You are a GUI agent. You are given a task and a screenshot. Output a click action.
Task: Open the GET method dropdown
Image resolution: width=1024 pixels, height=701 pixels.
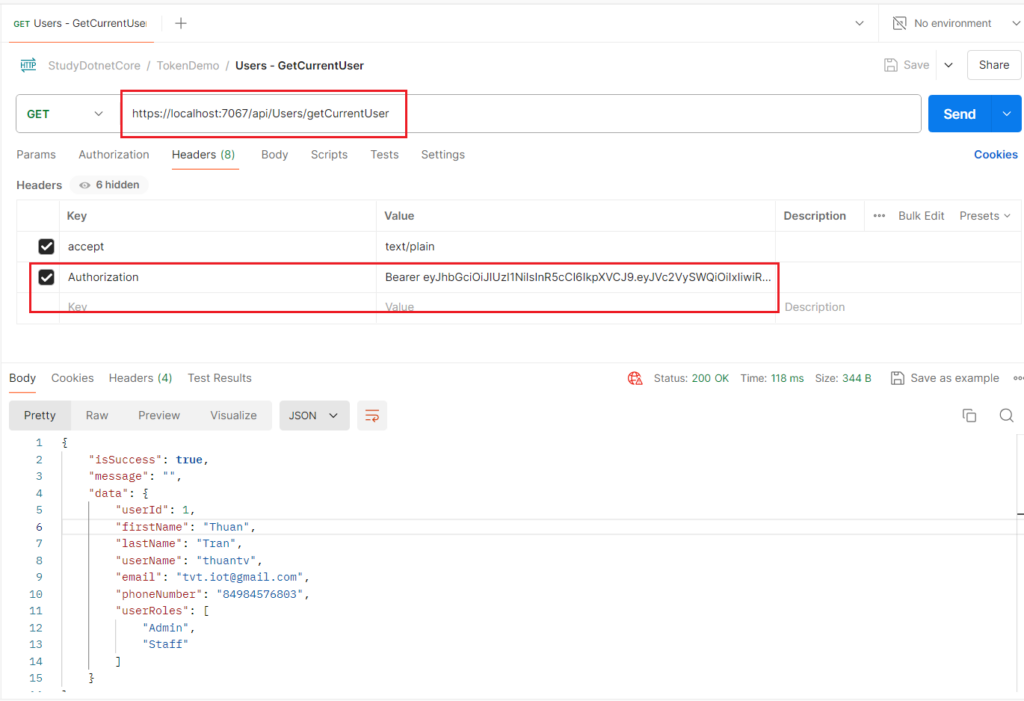(65, 114)
